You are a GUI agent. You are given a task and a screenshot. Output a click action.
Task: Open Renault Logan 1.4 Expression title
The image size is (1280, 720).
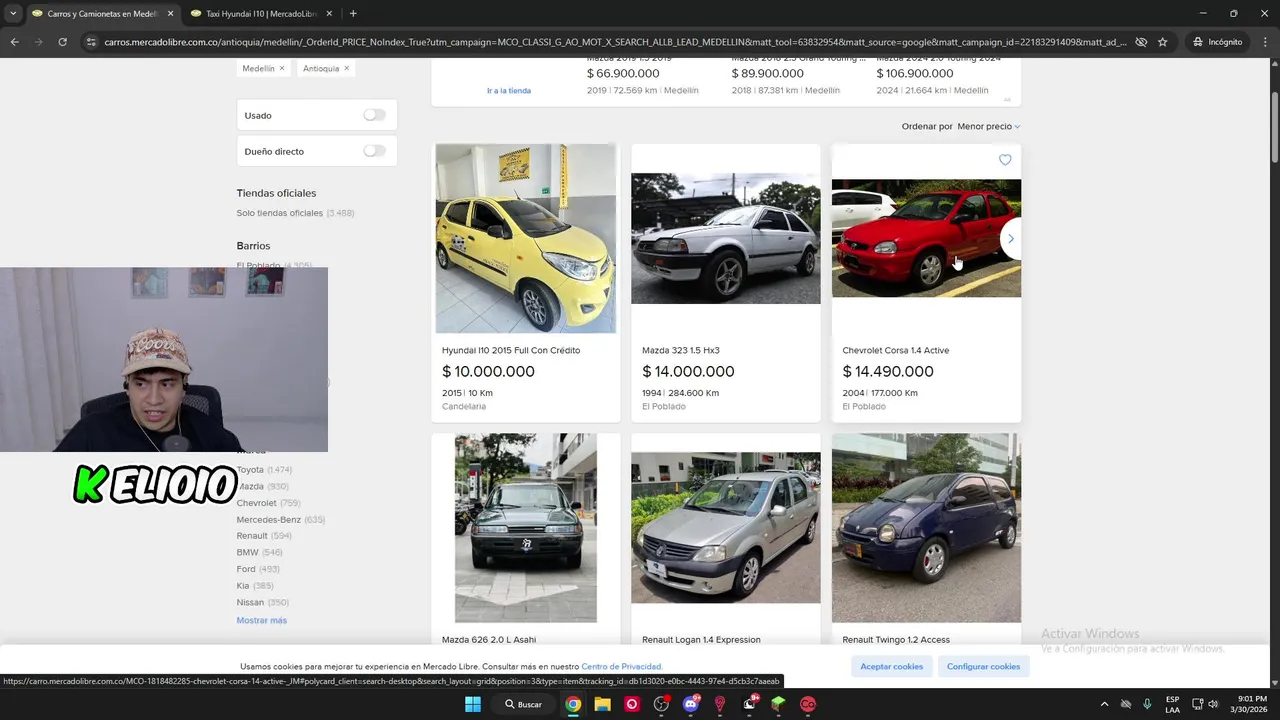click(701, 640)
